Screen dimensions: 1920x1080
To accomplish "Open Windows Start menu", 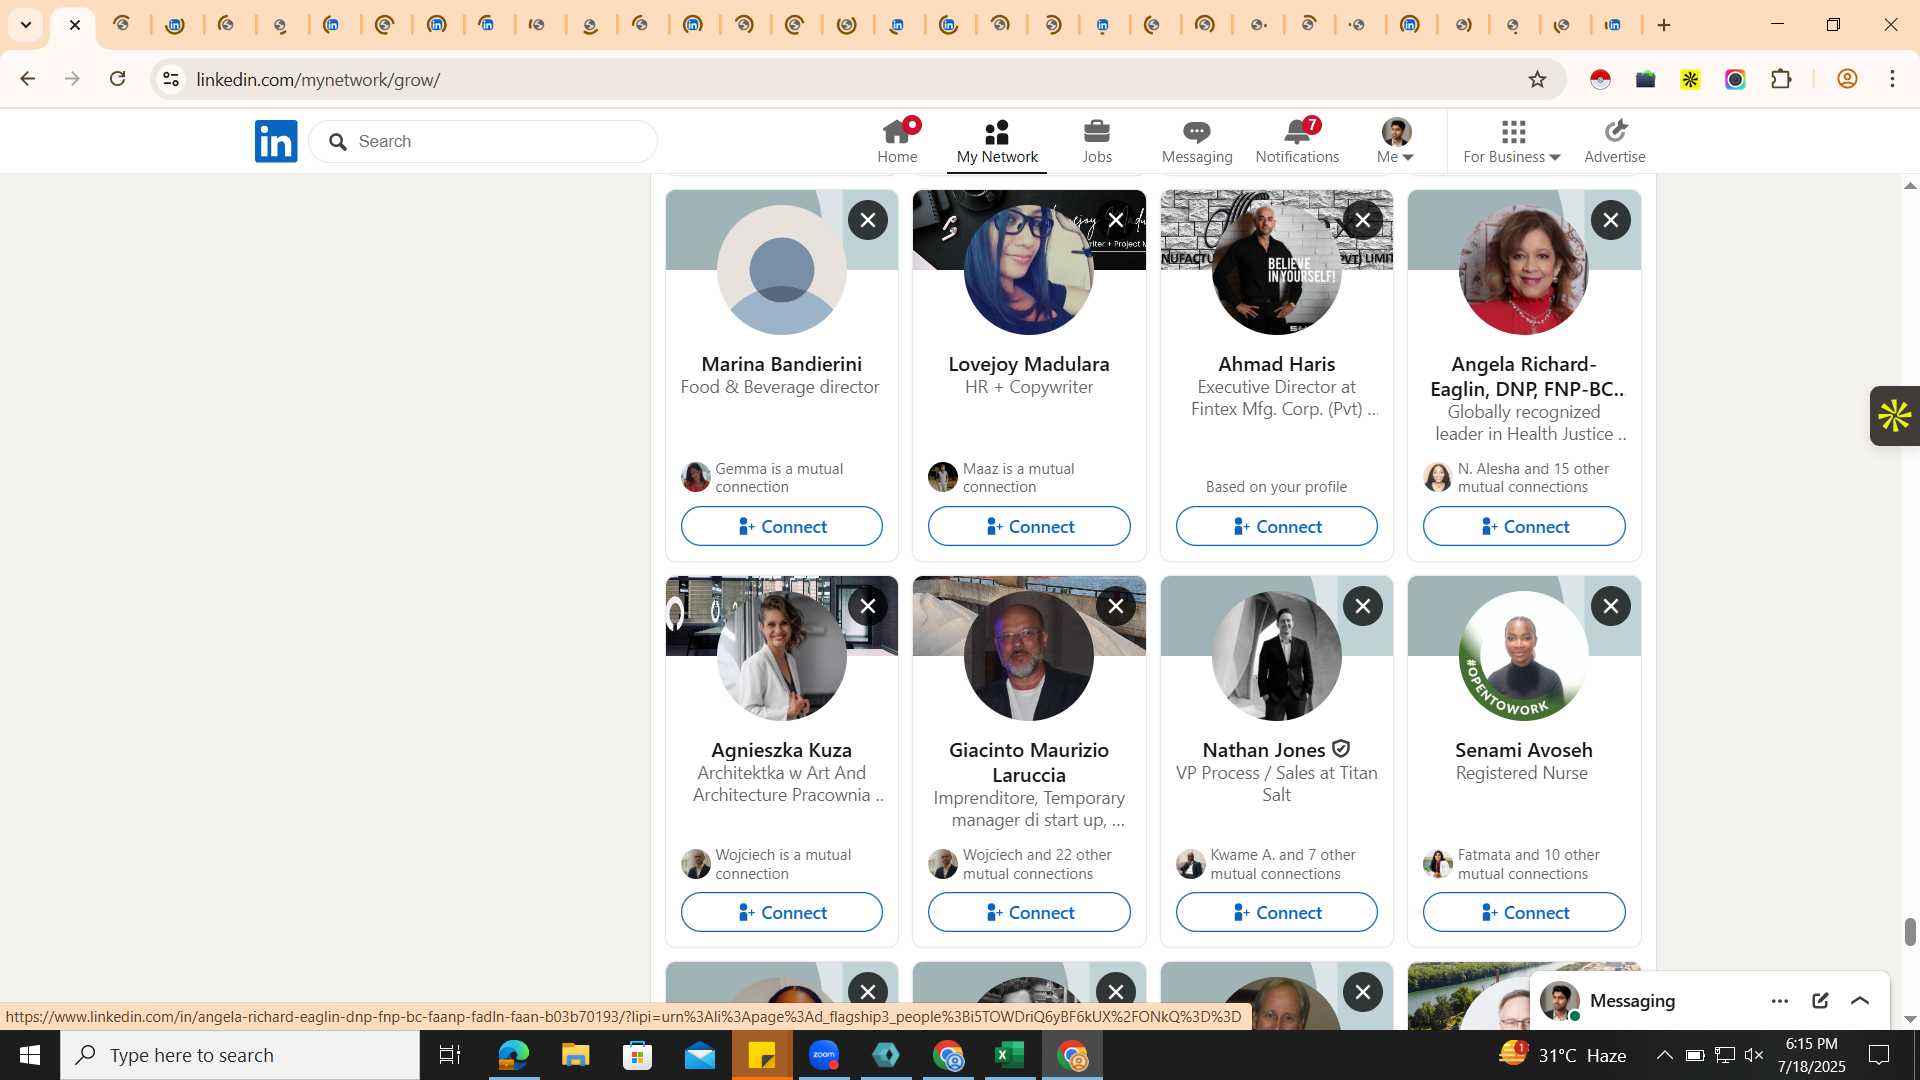I will pos(29,1055).
